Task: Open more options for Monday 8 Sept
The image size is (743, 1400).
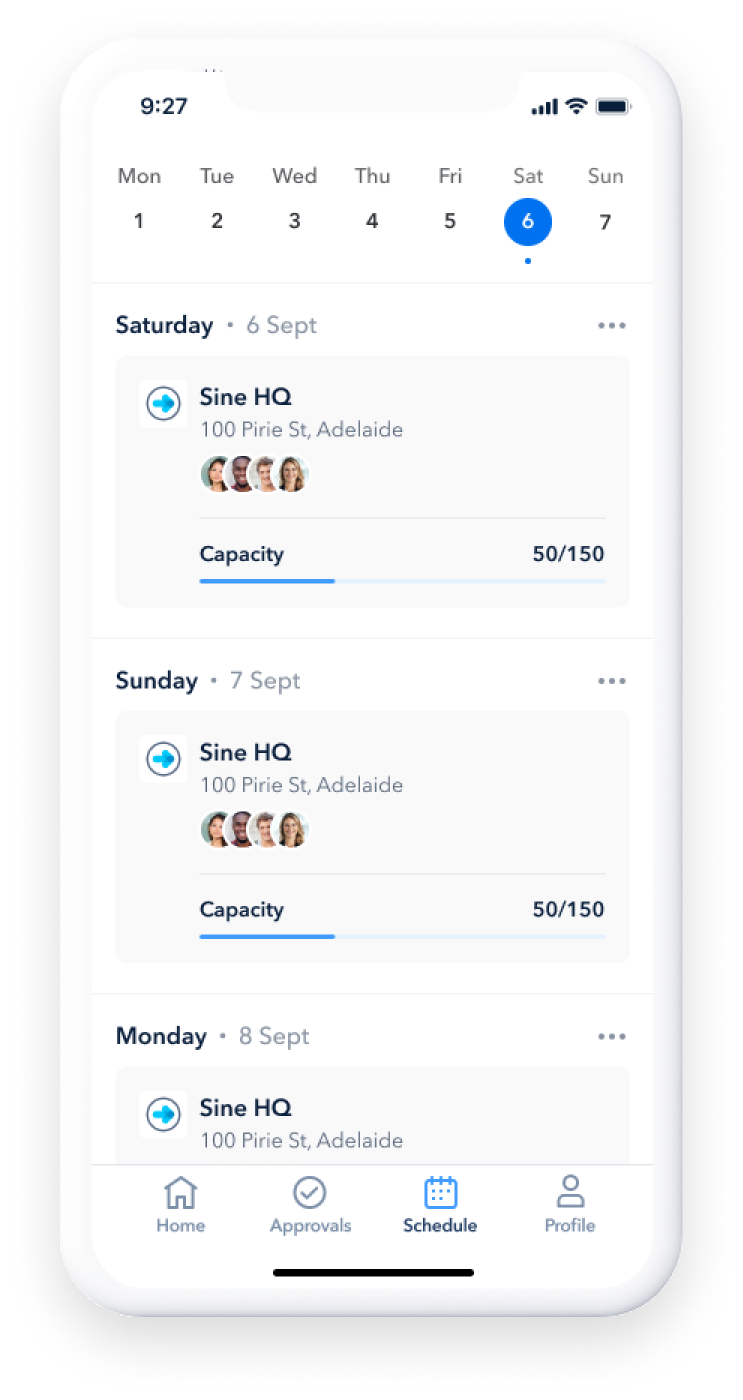Action: [x=611, y=1036]
